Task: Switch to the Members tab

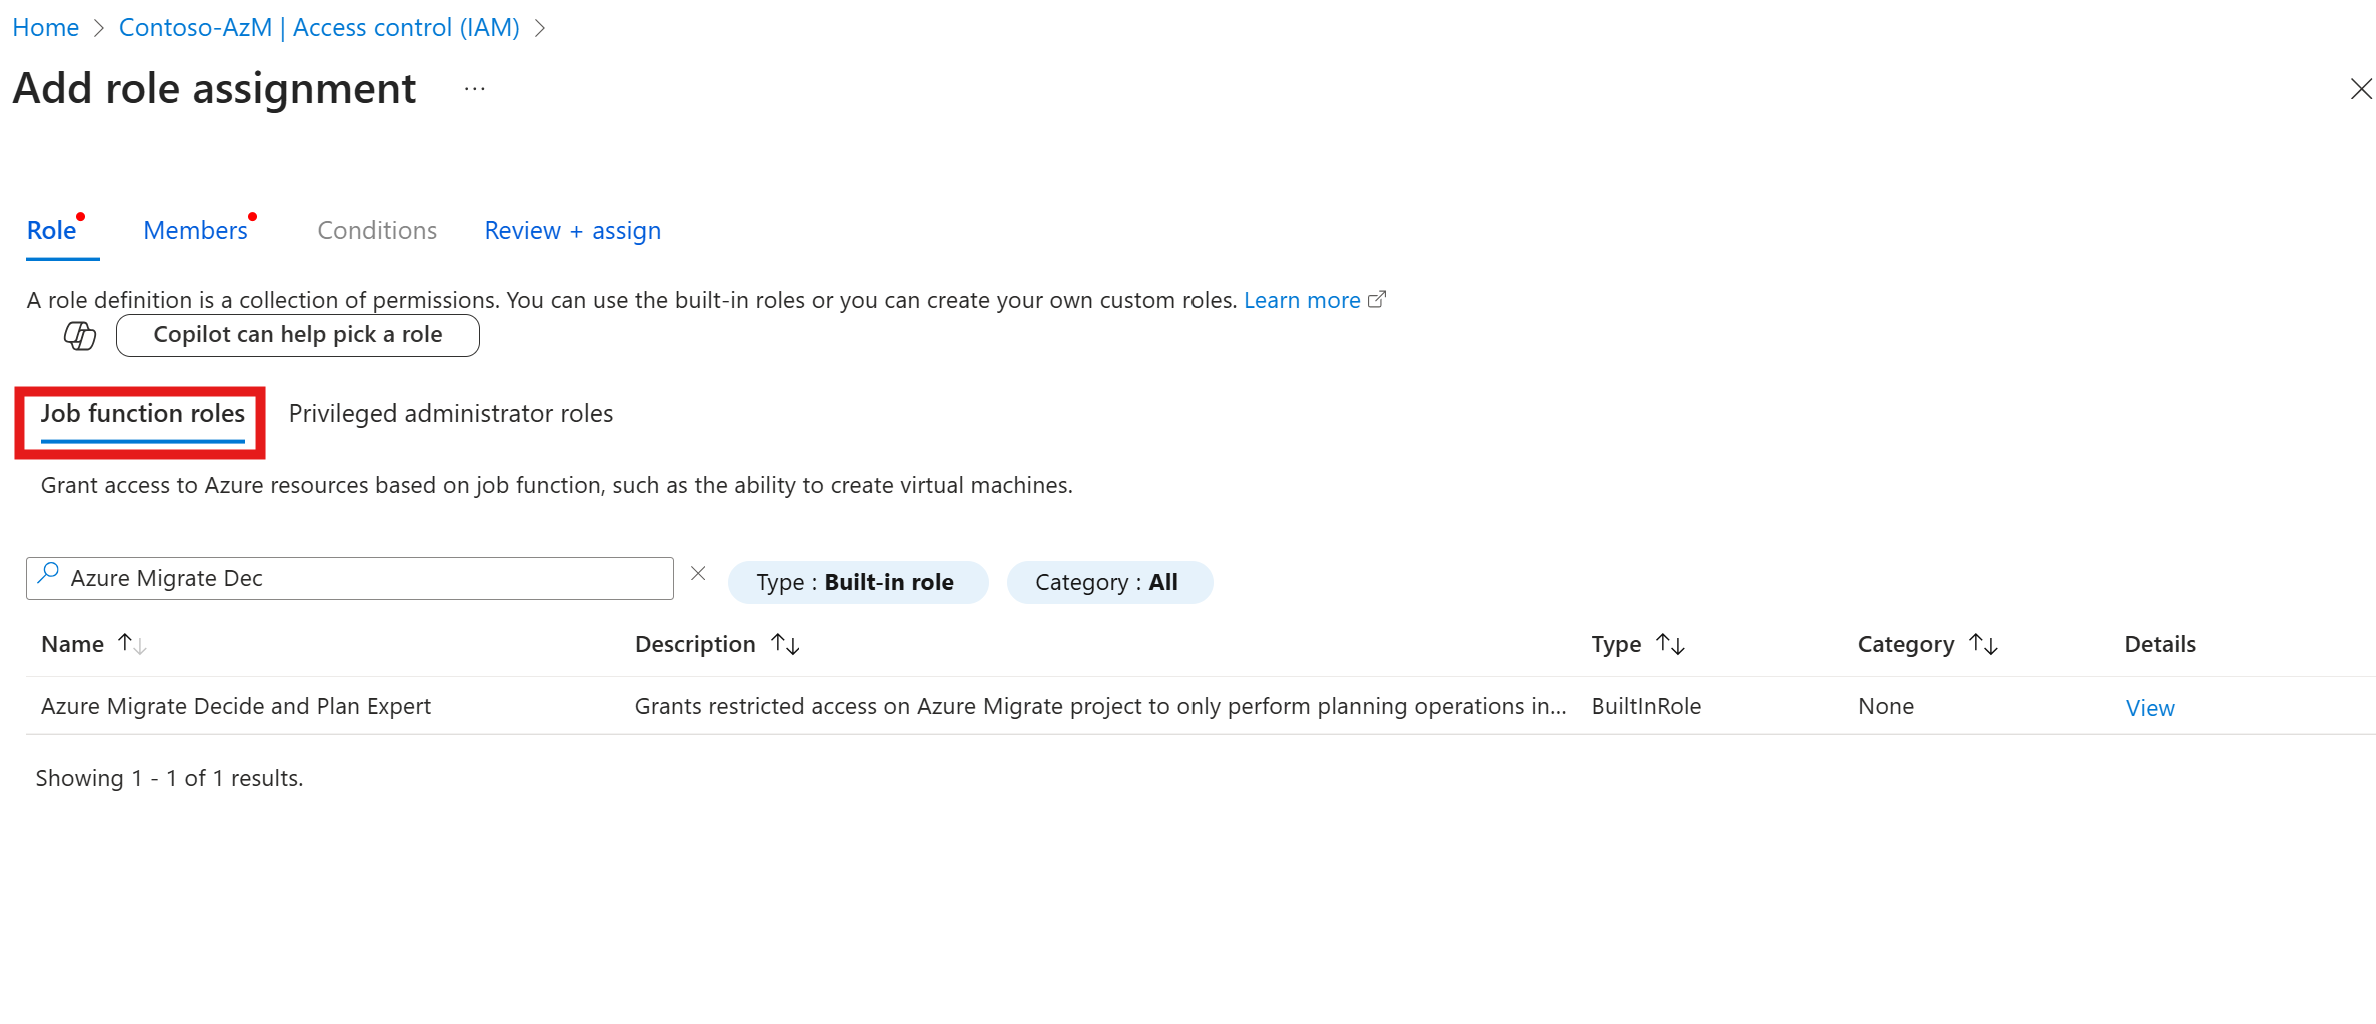Action: (x=196, y=231)
